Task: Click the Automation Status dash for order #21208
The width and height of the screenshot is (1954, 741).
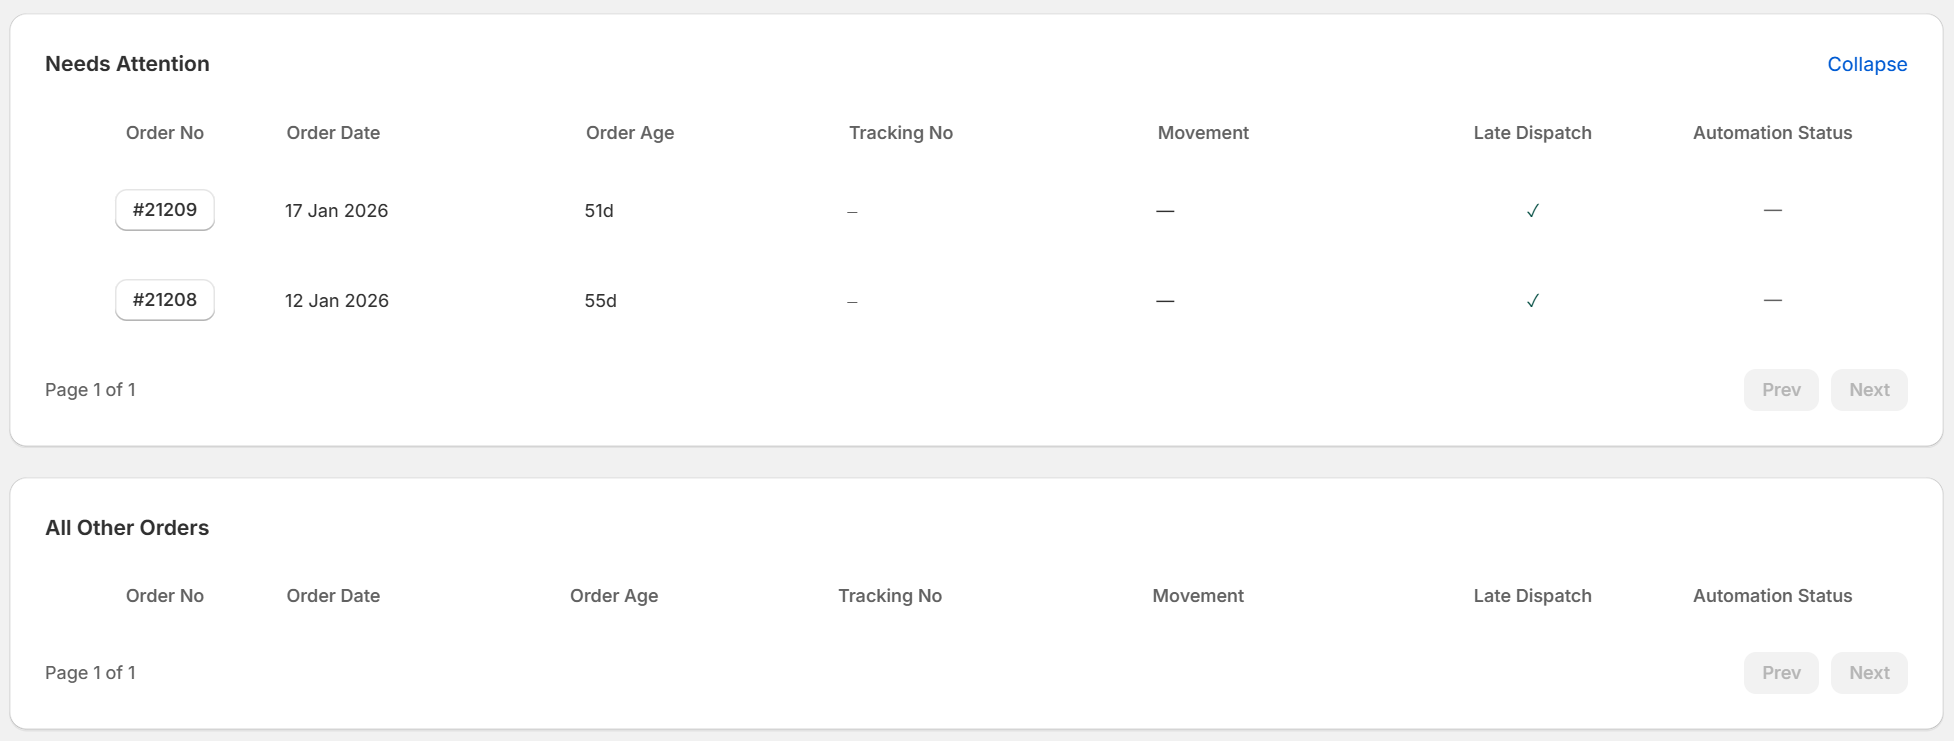Action: tap(1772, 300)
